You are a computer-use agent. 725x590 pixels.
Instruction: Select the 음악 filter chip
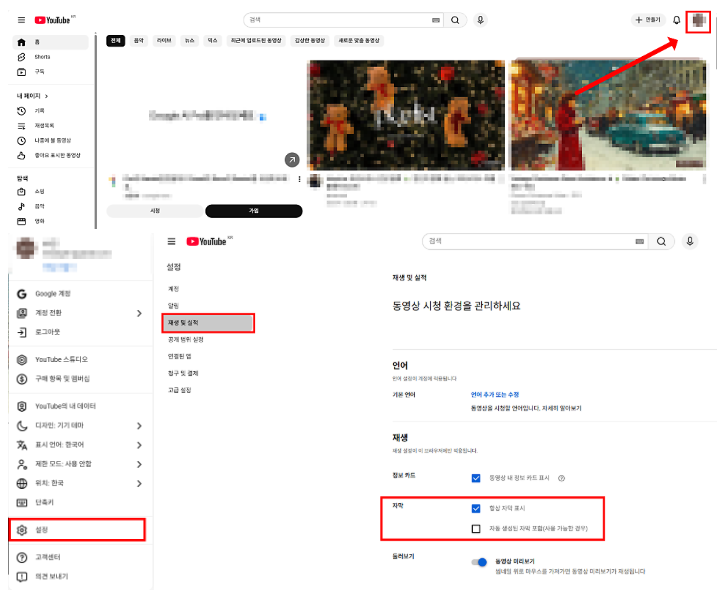click(x=138, y=40)
